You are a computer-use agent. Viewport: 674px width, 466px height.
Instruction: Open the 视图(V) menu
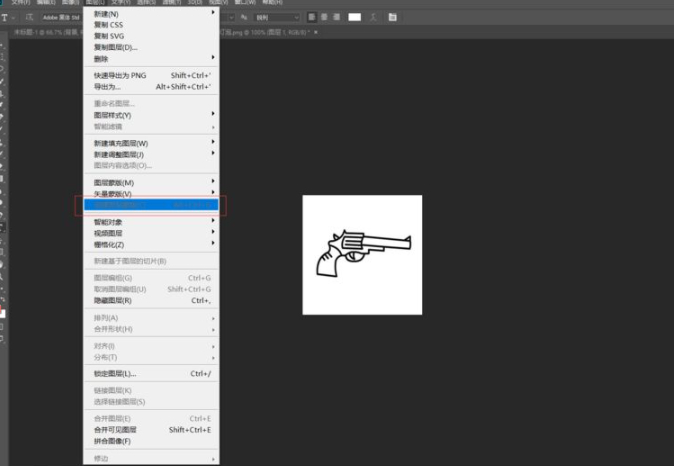pos(218,2)
